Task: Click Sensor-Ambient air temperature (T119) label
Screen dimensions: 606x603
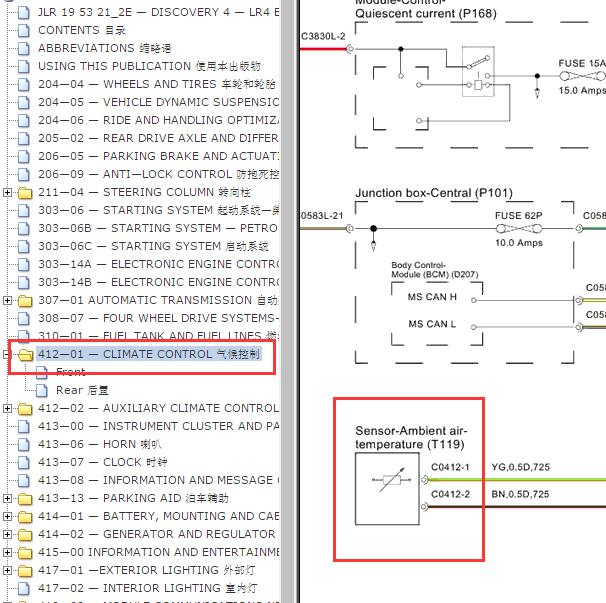Action: (x=411, y=437)
